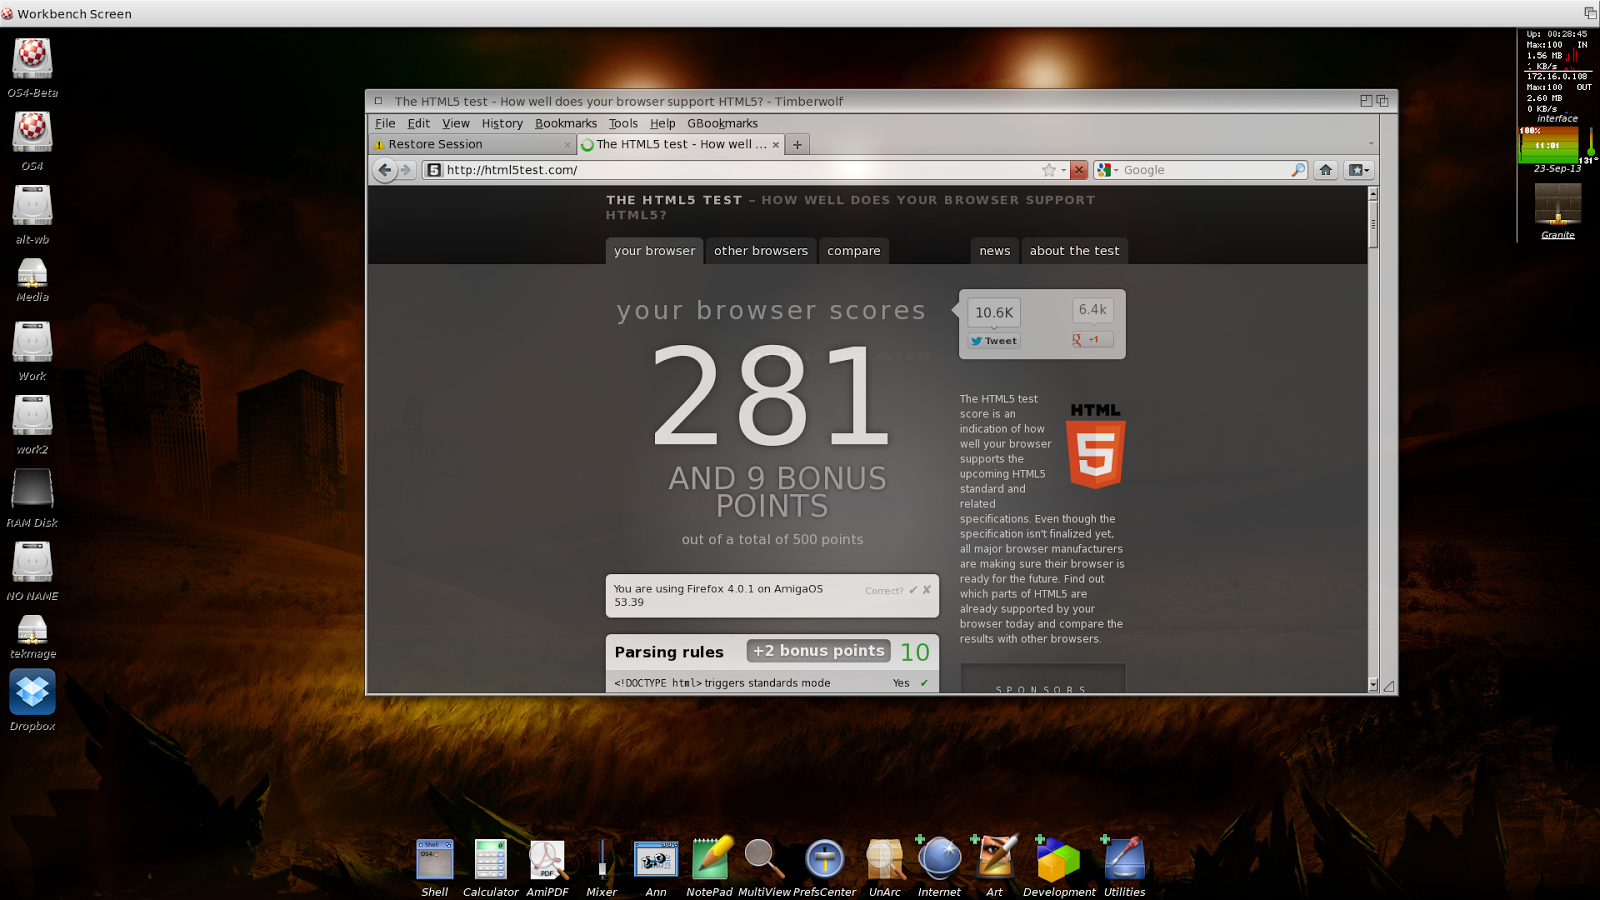Screen dimensions: 1600x900
Task: Open the Bookmarks menu
Action: 566,124
